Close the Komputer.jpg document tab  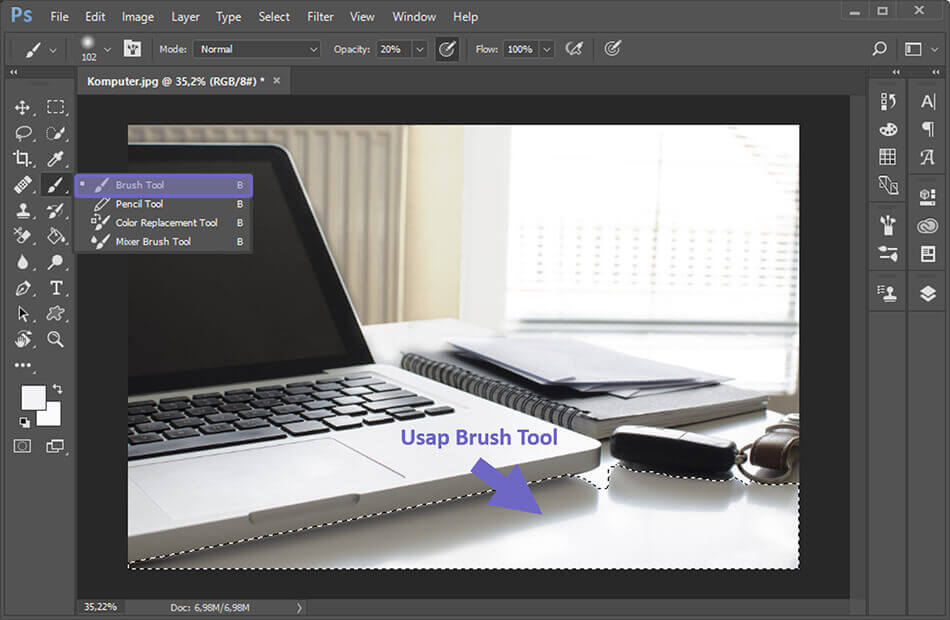coord(276,81)
